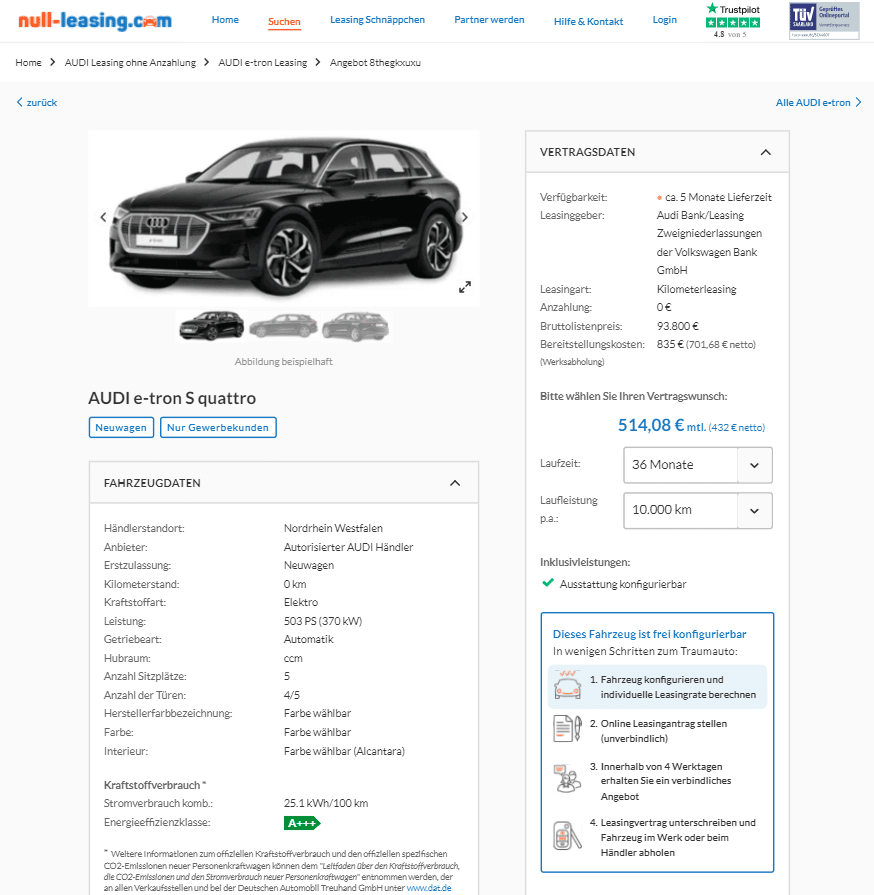This screenshot has height=895, width=874.
Task: Click the ca. 5 Monate Lieferzeit text
Action: coord(718,197)
